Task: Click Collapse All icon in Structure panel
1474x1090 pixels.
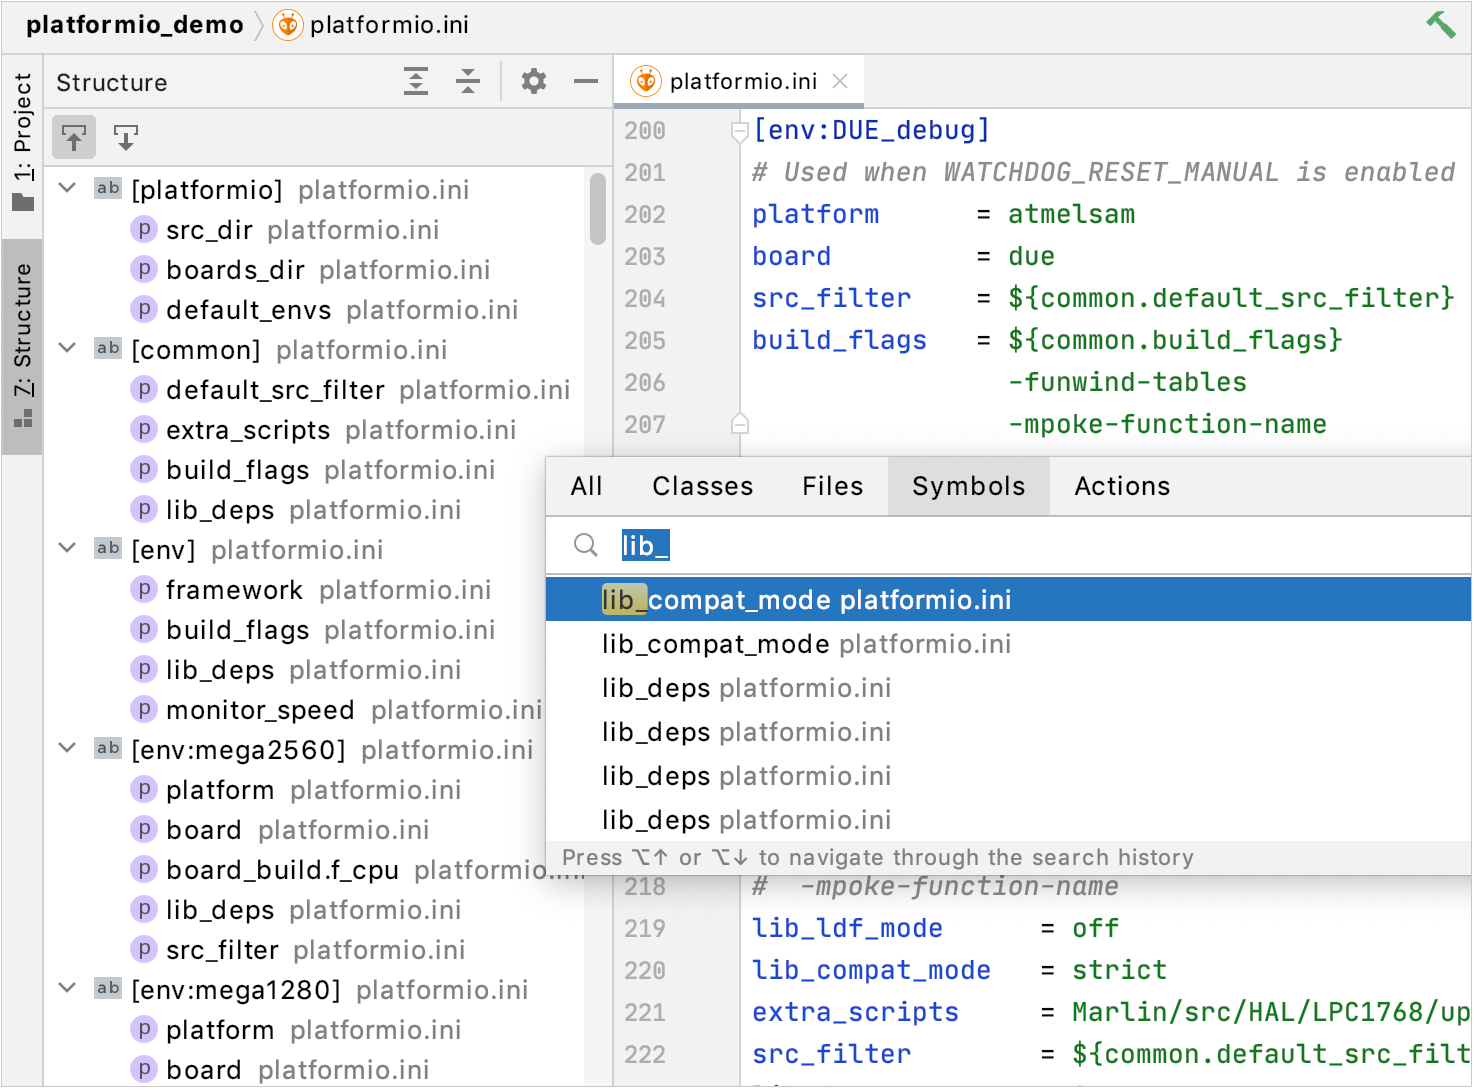Action: pyautogui.click(x=467, y=81)
